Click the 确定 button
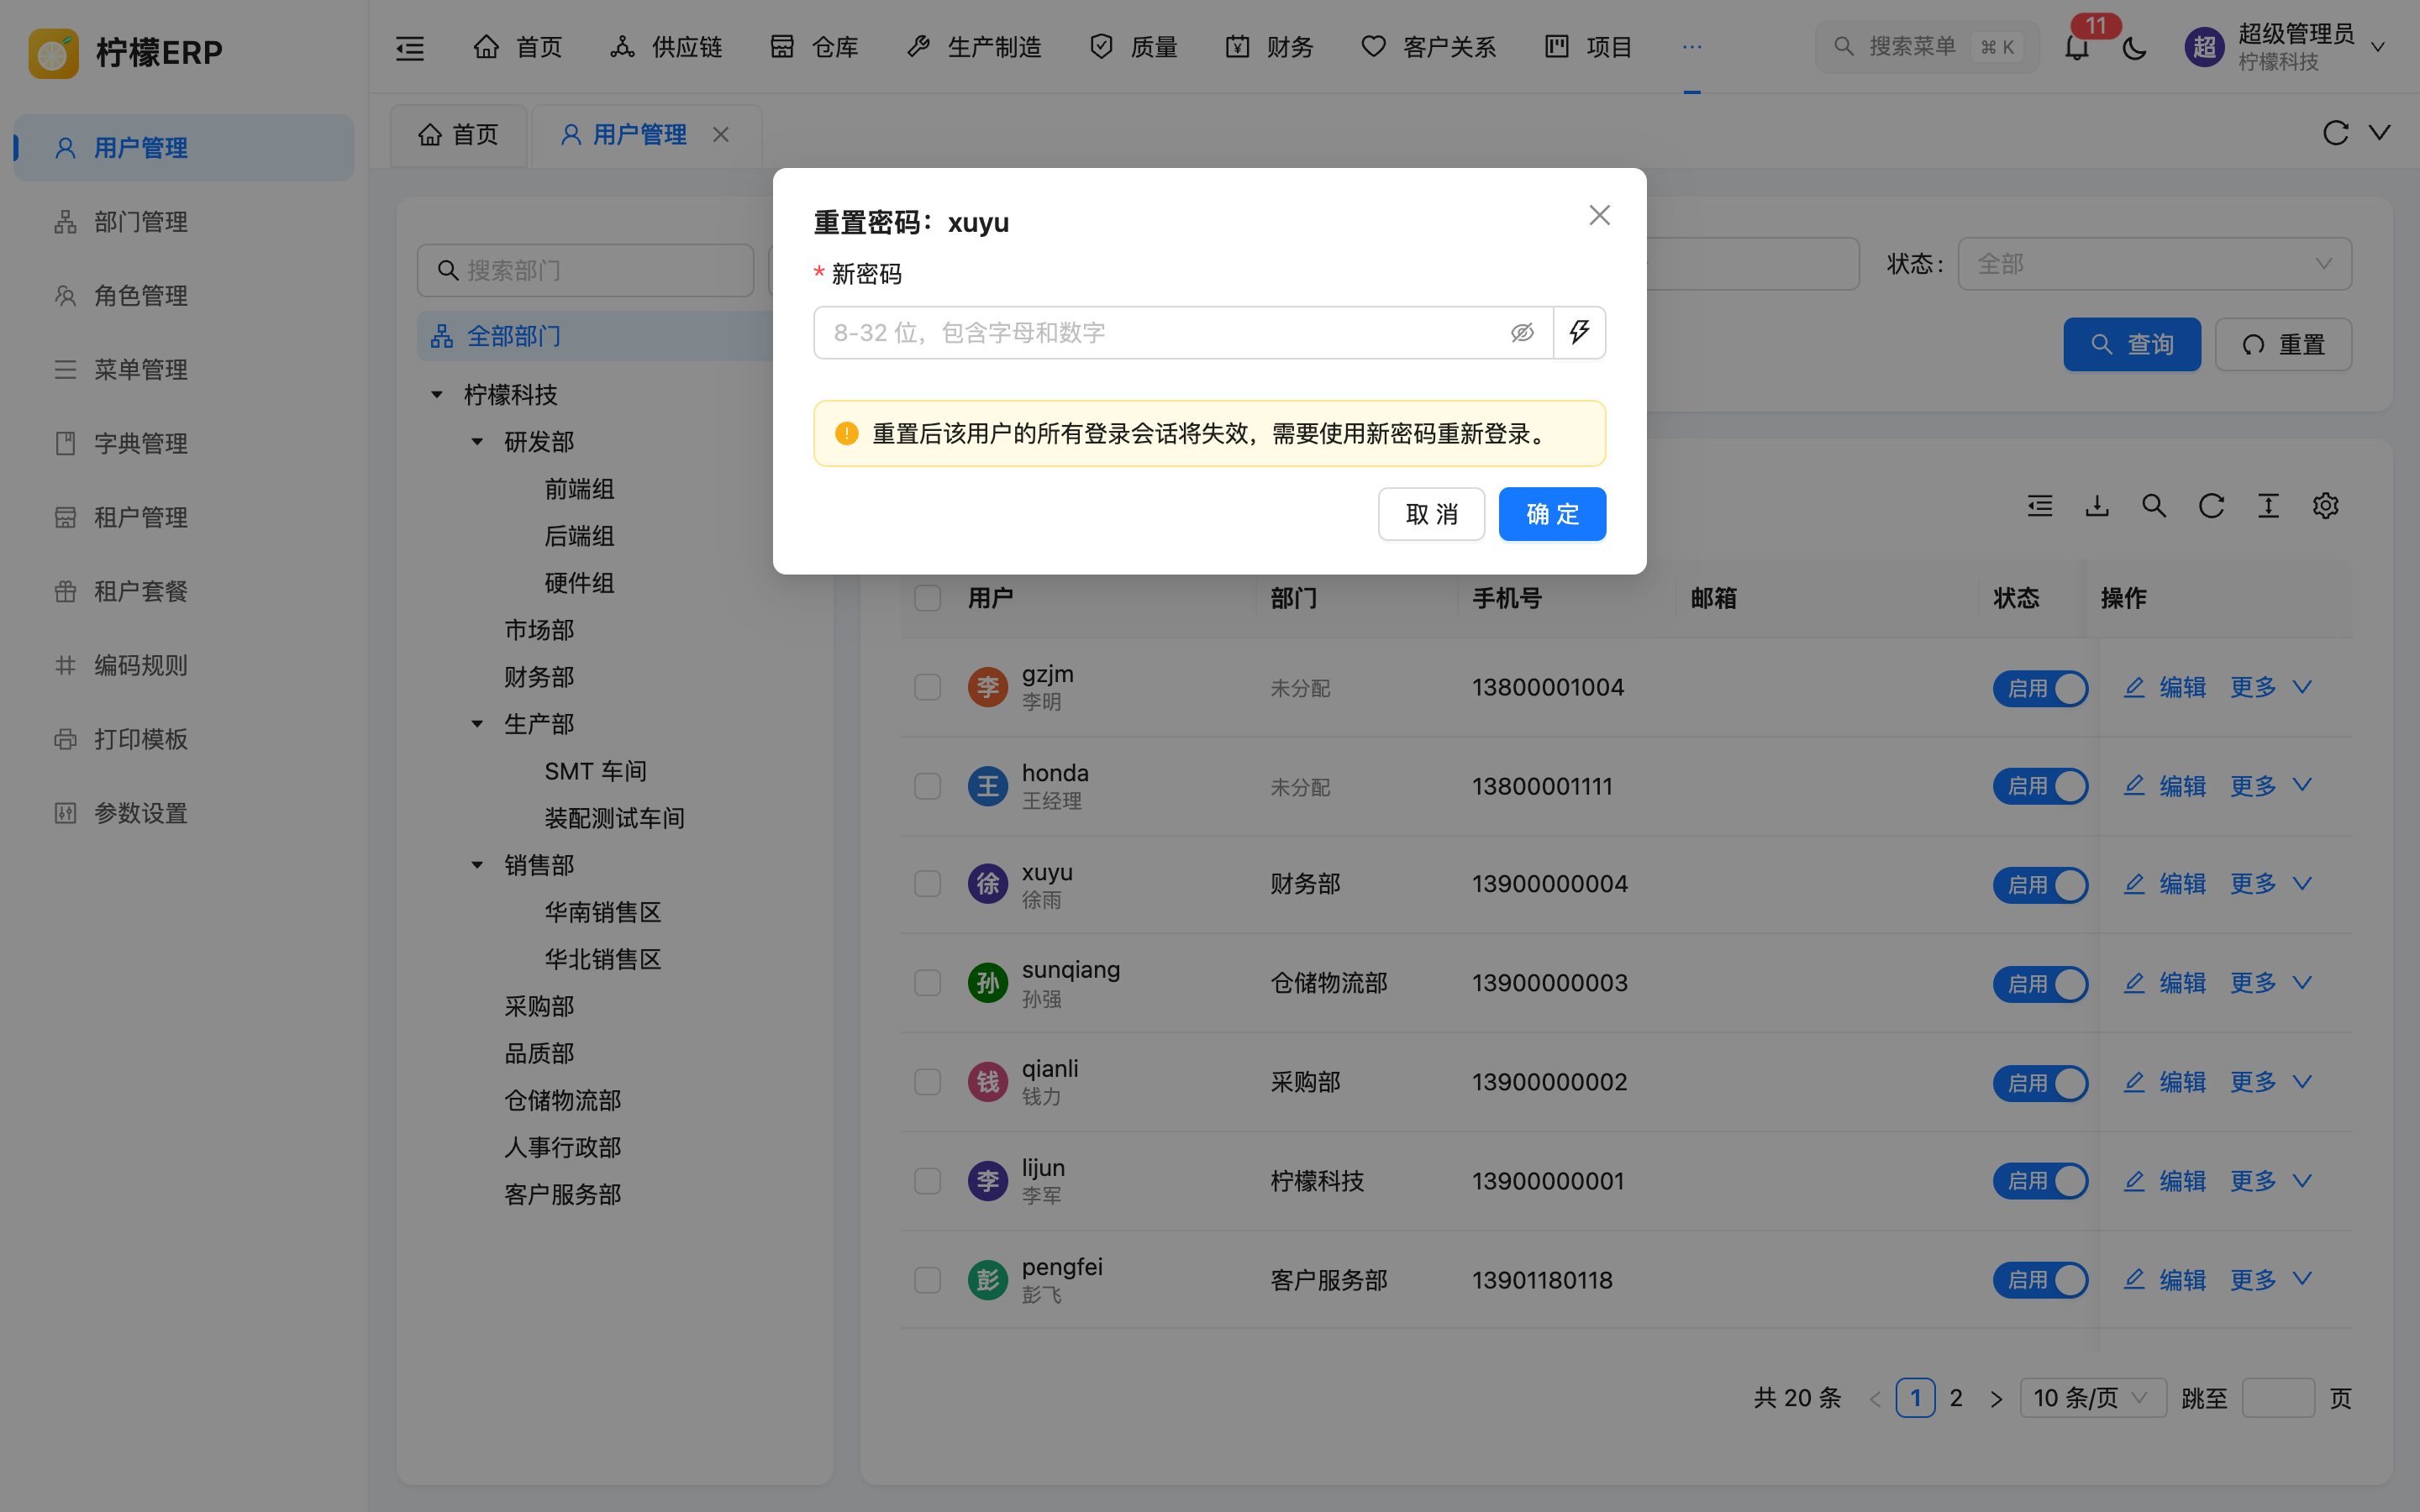Image resolution: width=2420 pixels, height=1512 pixels. click(x=1552, y=514)
